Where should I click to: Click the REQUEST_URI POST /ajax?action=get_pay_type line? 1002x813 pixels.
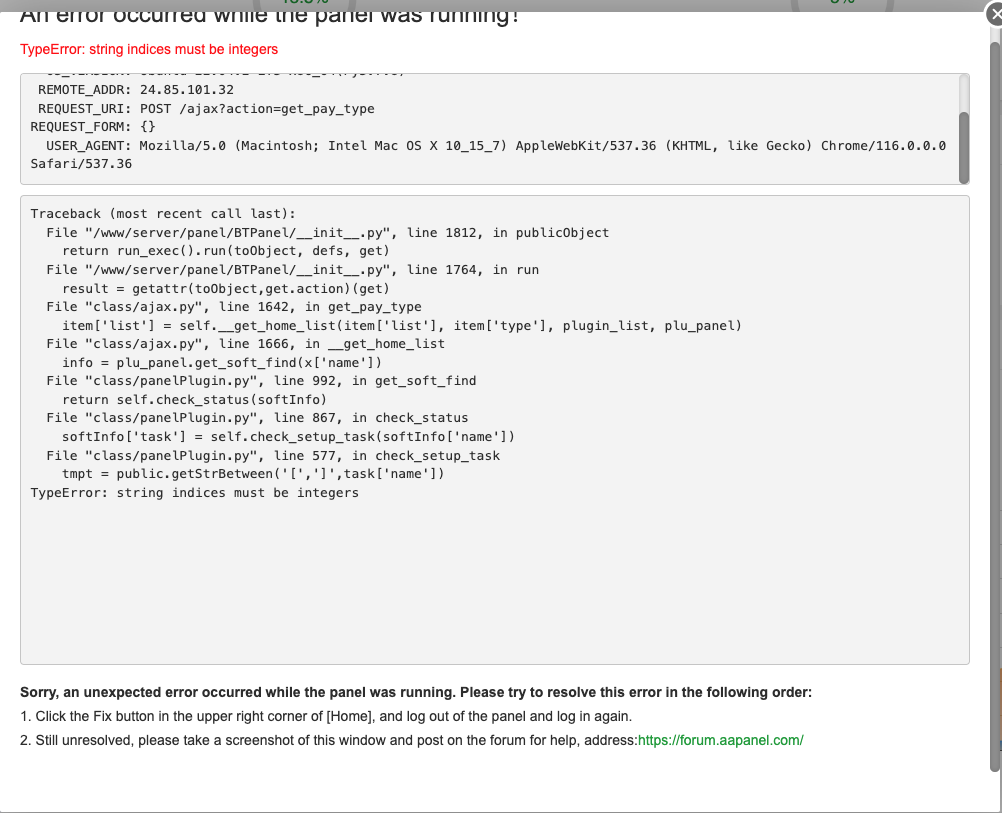pos(206,109)
